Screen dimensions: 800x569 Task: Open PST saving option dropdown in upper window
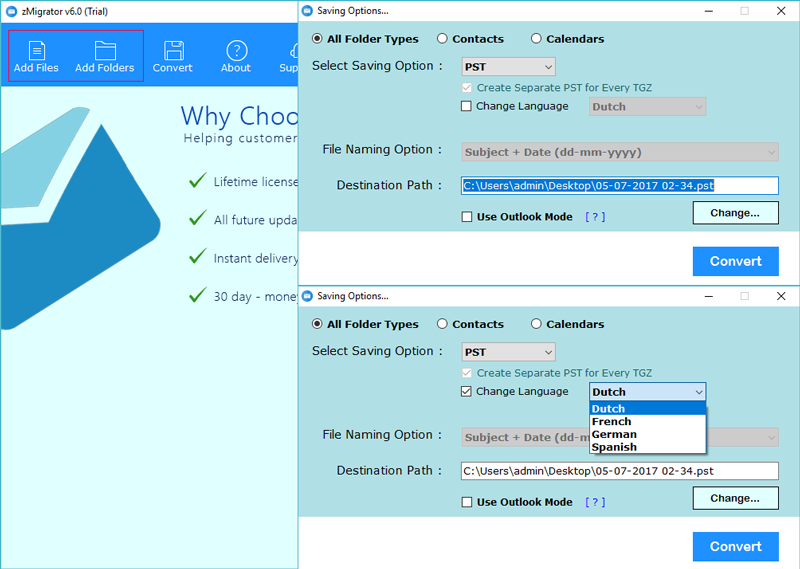point(508,67)
